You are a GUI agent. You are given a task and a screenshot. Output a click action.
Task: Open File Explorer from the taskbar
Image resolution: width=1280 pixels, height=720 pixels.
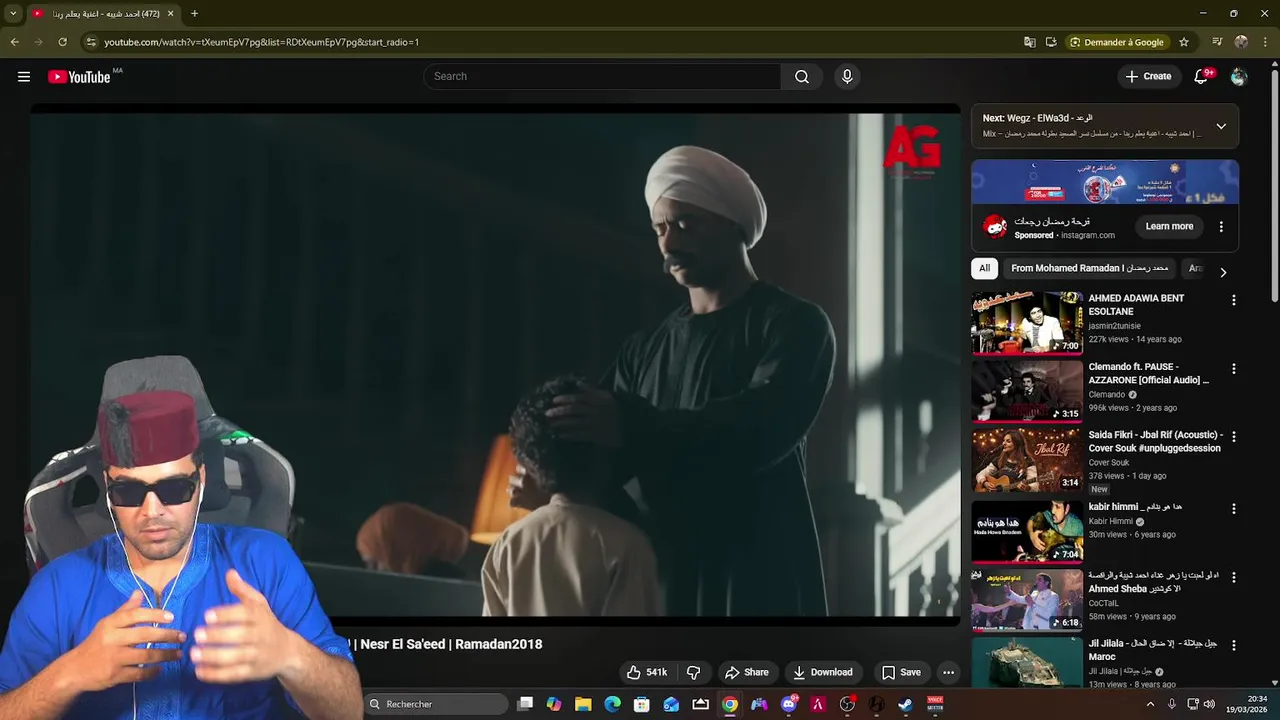583,704
